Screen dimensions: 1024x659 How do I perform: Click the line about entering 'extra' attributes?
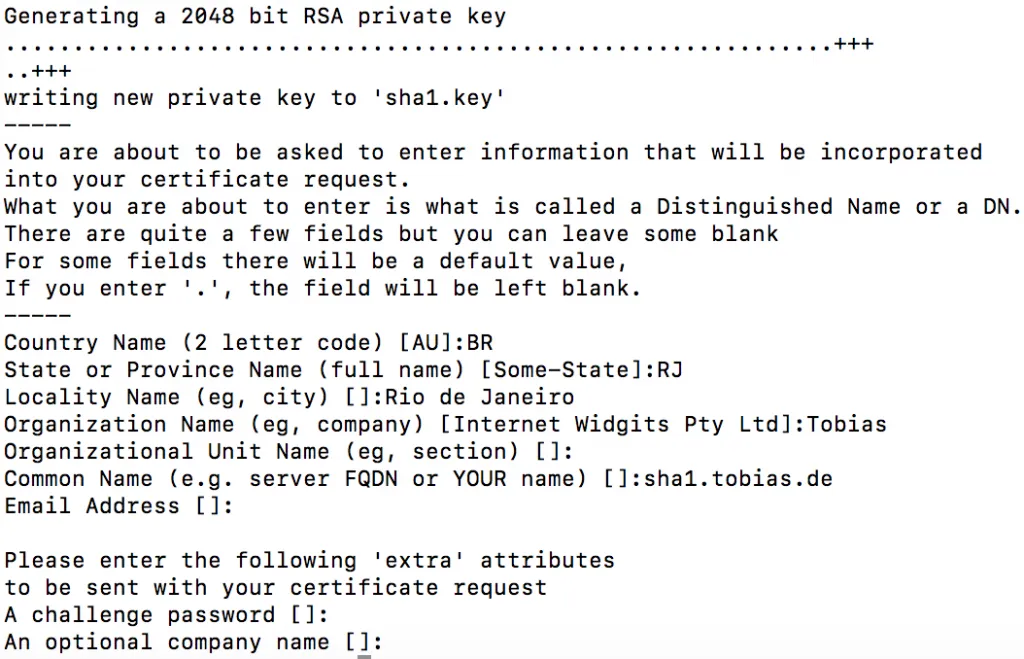pos(309,561)
